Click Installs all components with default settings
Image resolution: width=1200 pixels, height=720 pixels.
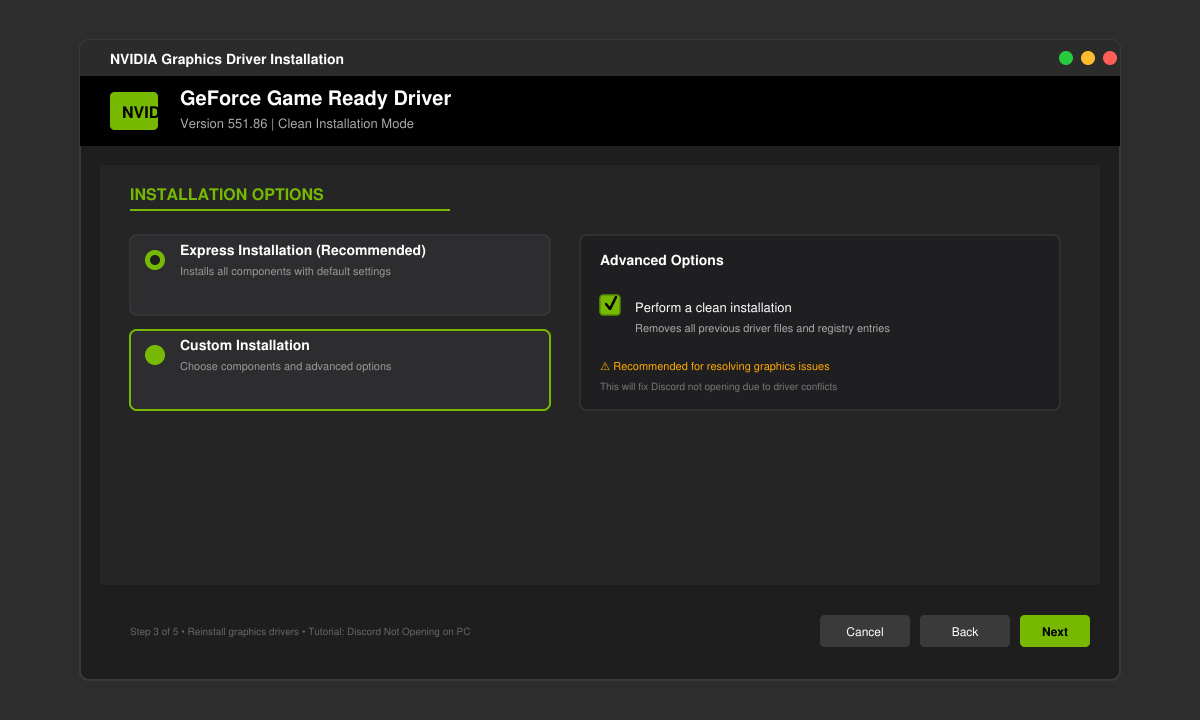click(x=285, y=271)
